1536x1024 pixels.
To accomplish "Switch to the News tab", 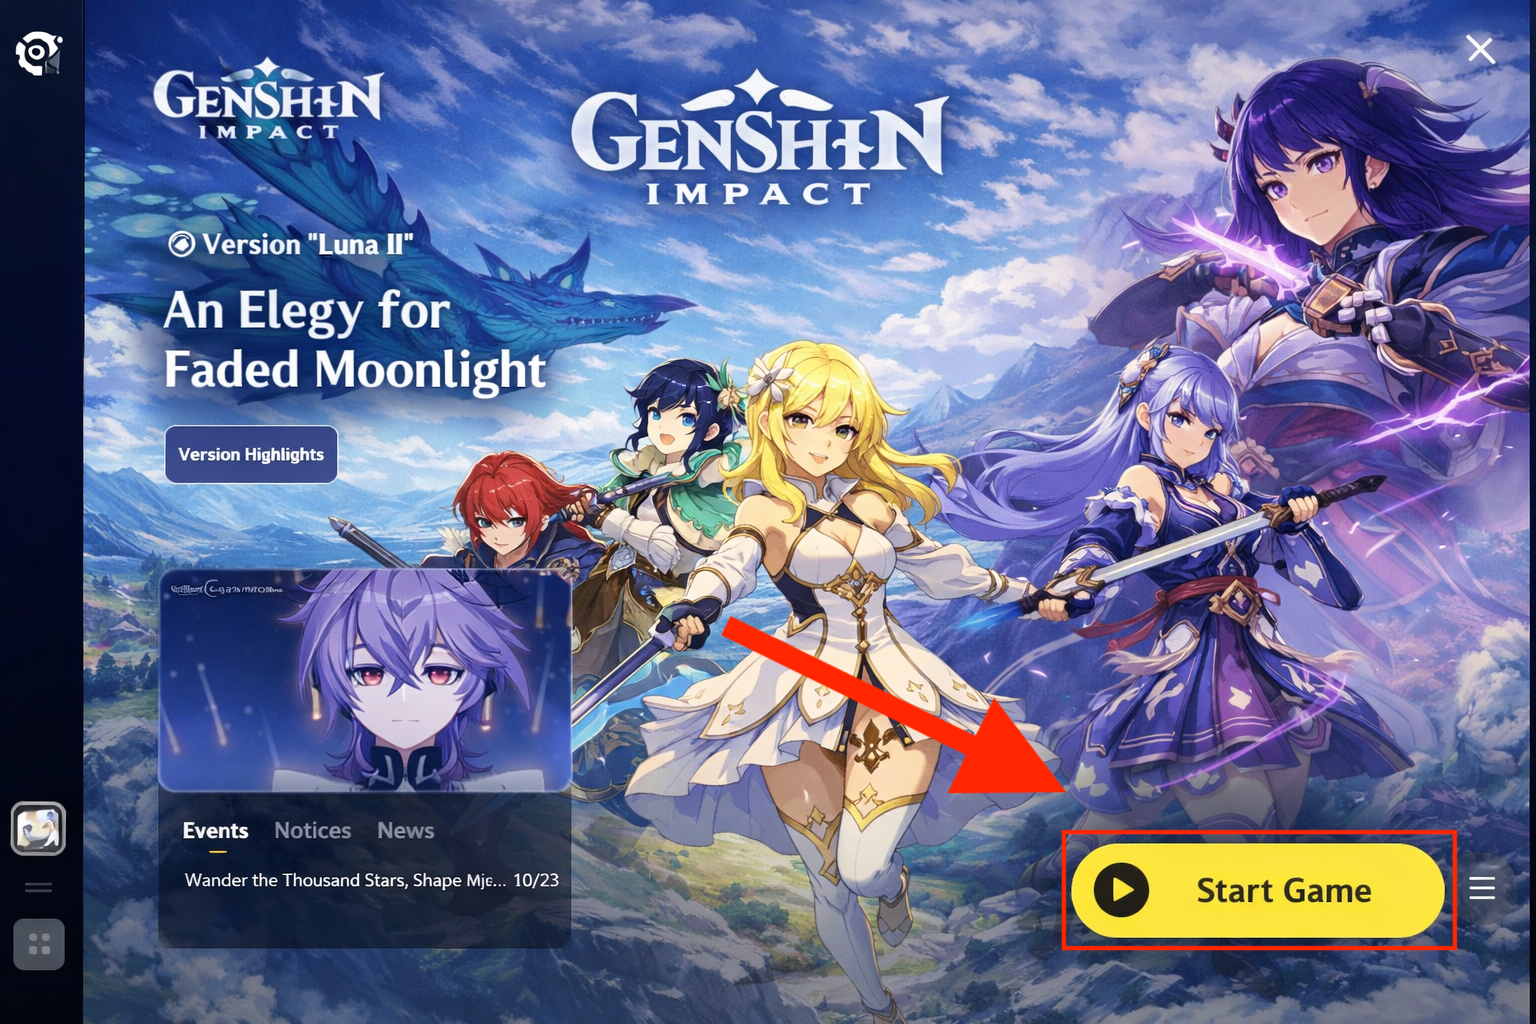I will pyautogui.click(x=406, y=831).
